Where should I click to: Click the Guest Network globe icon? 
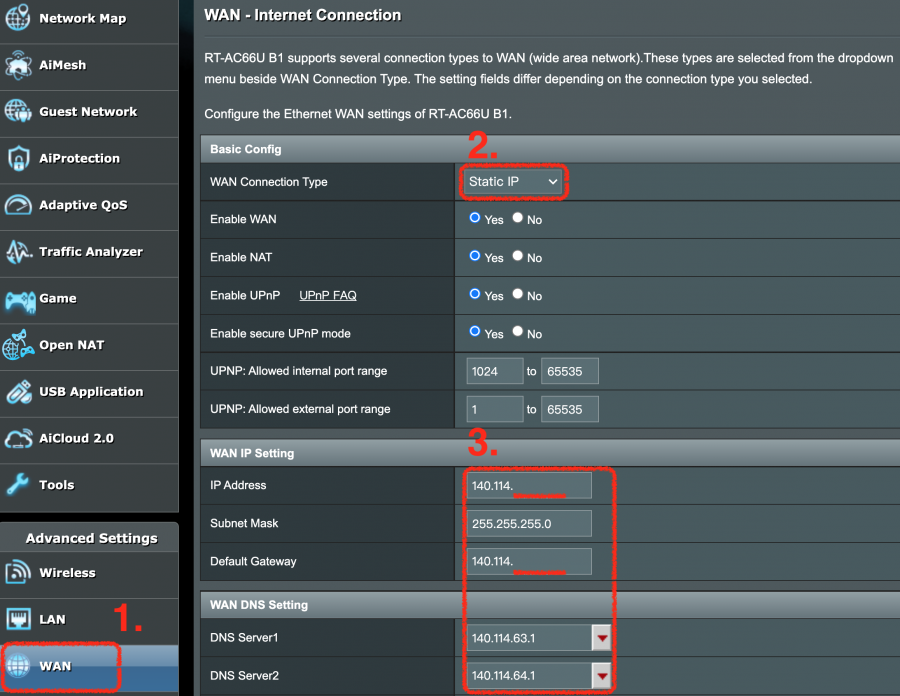pyautogui.click(x=18, y=112)
